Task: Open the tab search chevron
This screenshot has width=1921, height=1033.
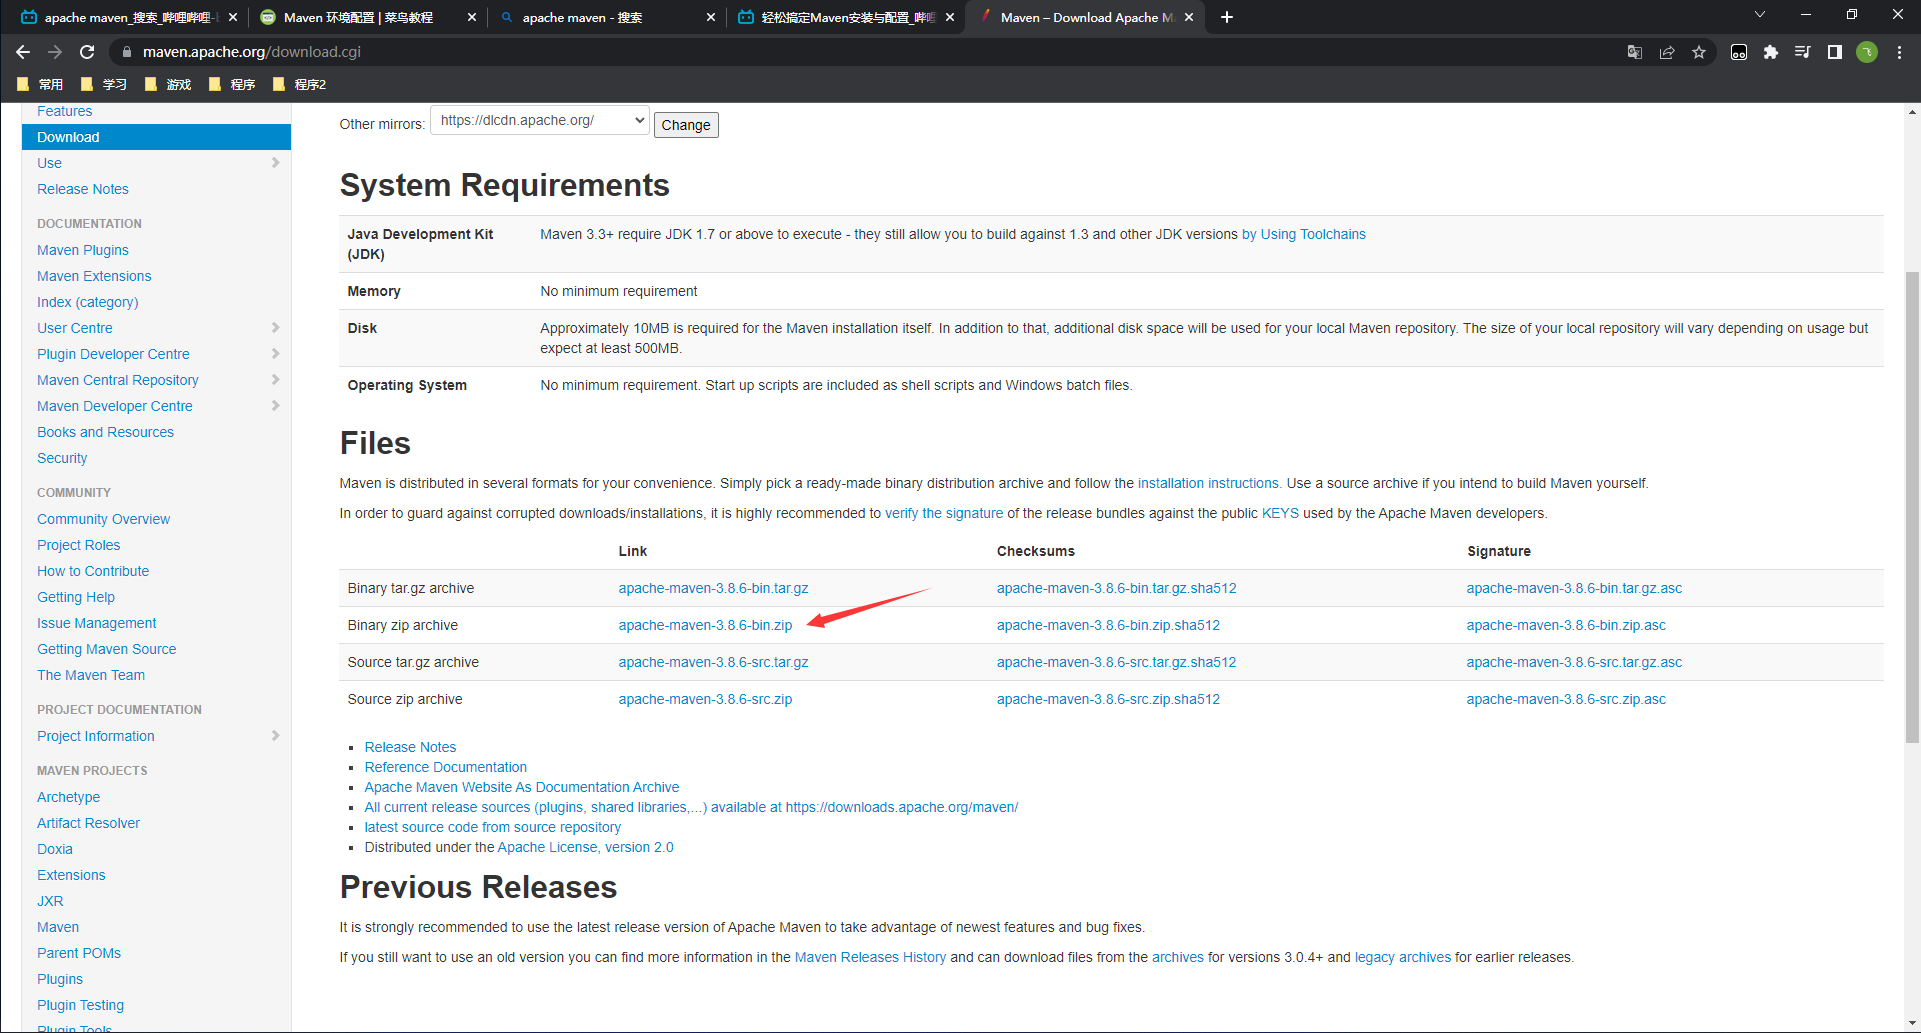Action: [1760, 15]
